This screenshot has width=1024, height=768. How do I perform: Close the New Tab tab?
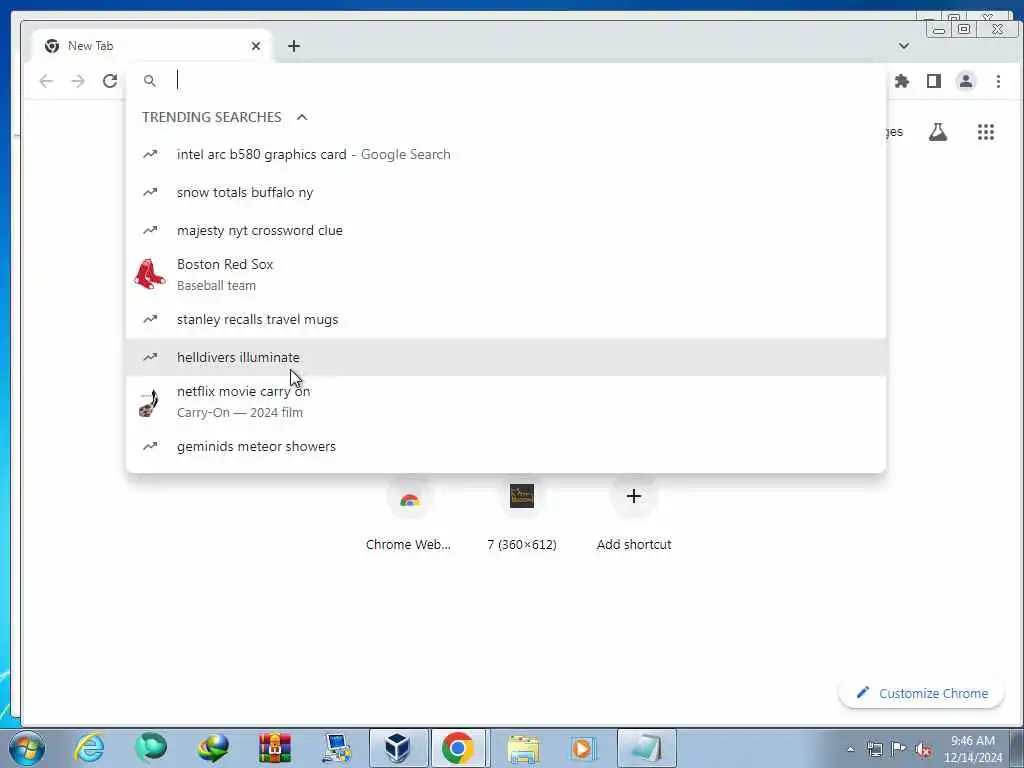pyautogui.click(x=256, y=46)
